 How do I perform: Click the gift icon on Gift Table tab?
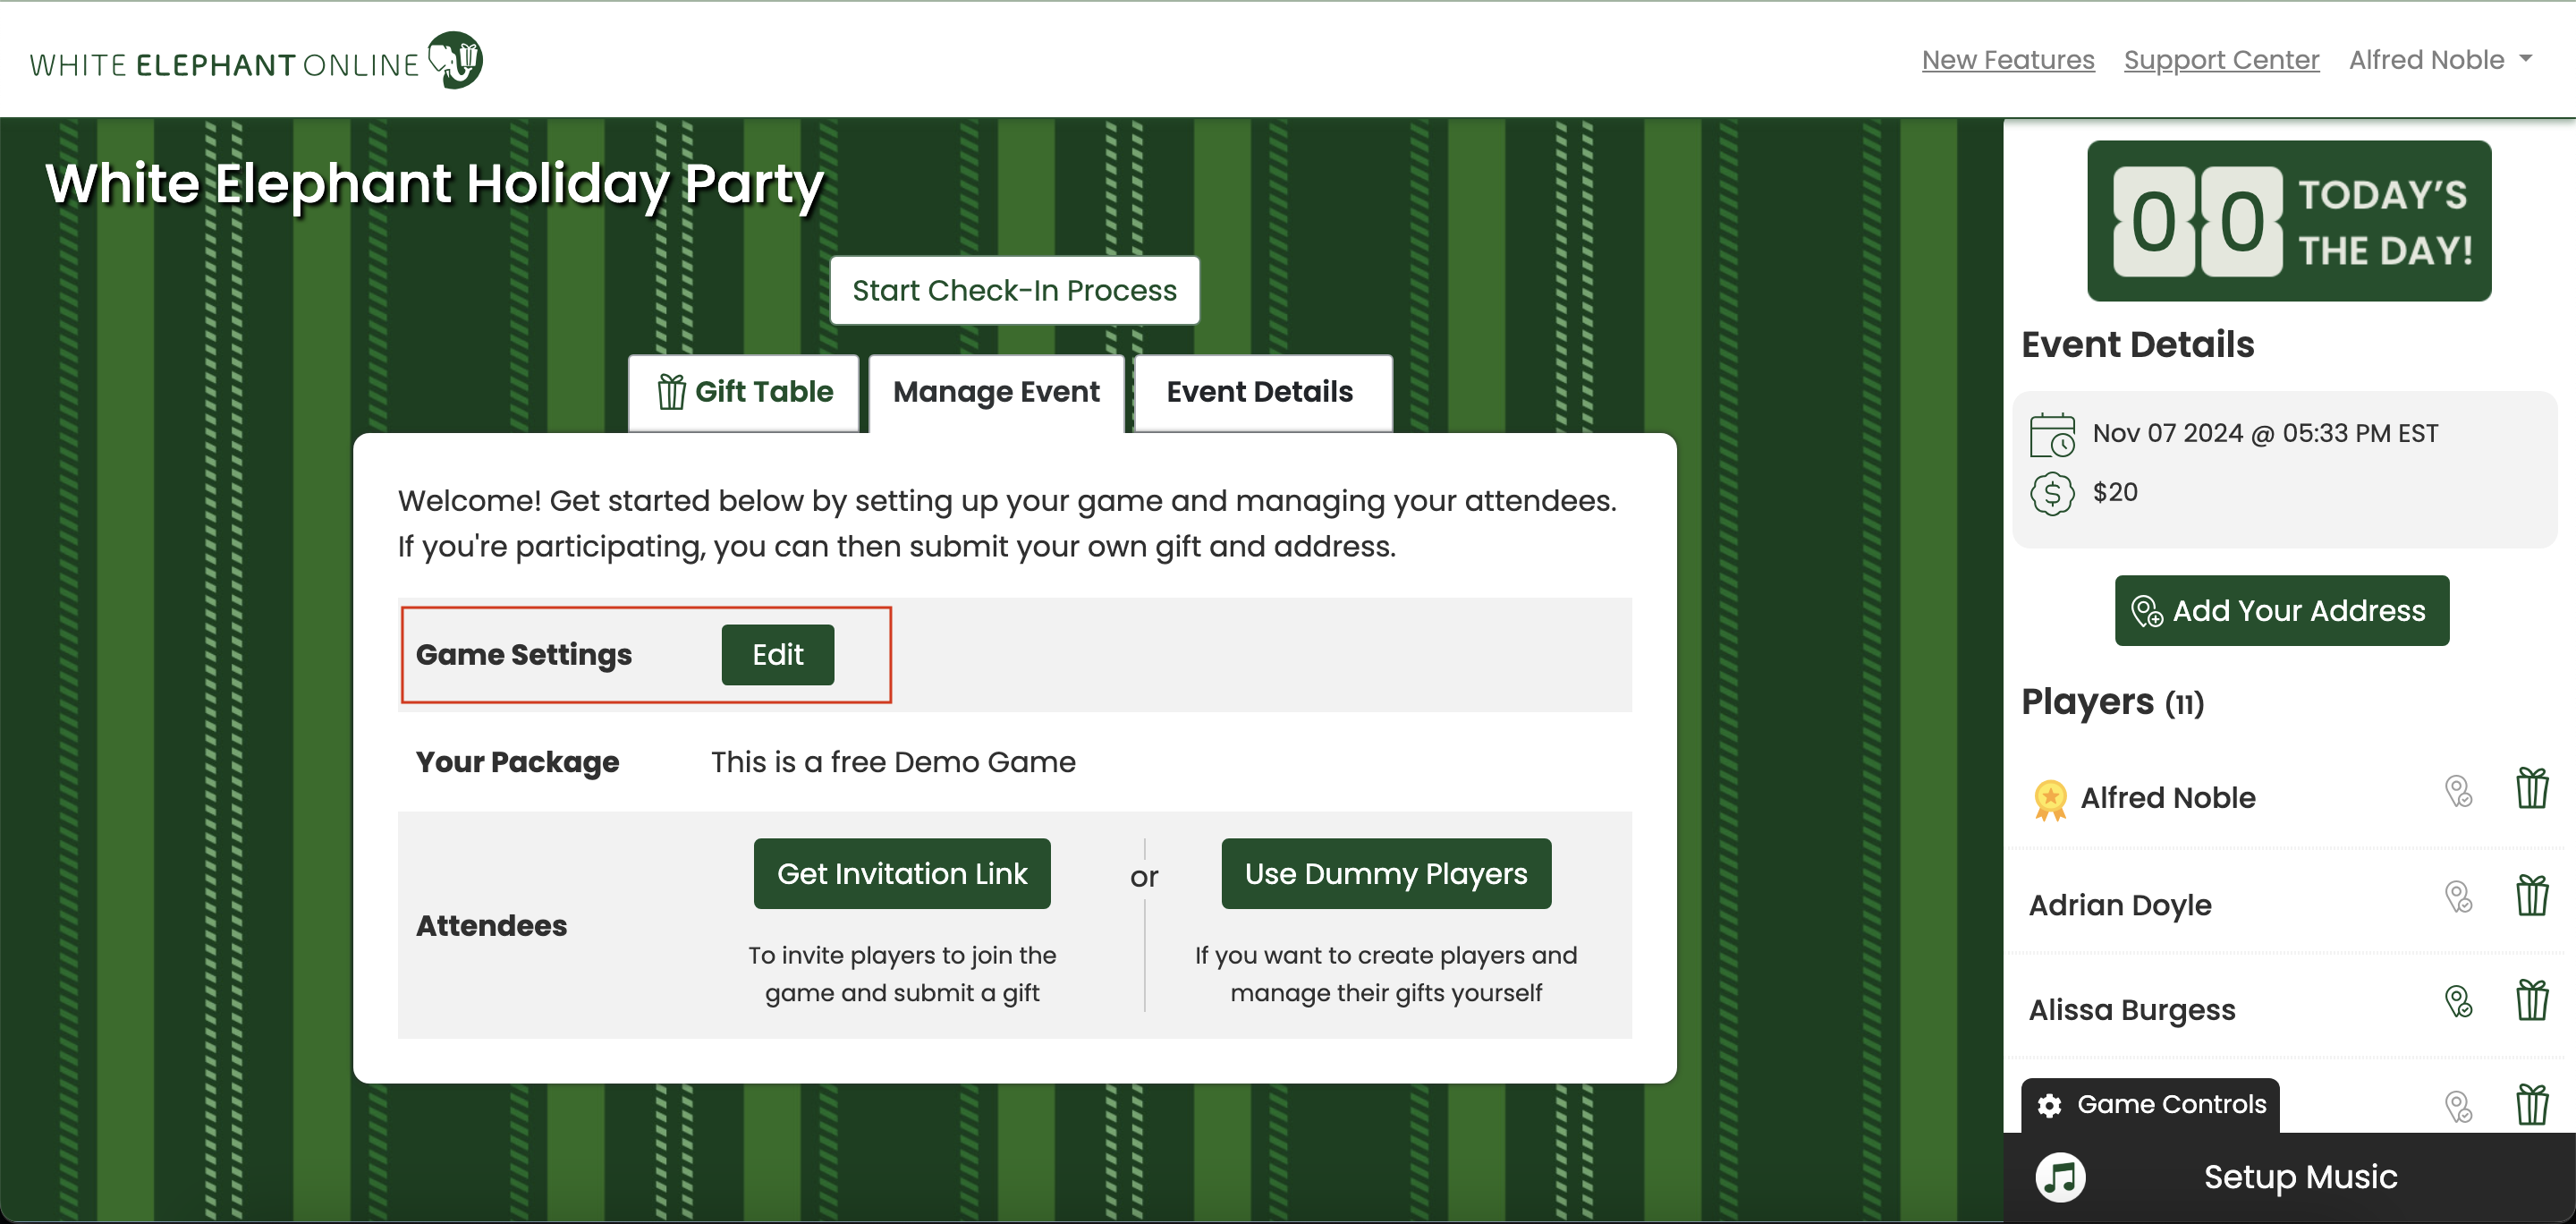click(x=671, y=392)
